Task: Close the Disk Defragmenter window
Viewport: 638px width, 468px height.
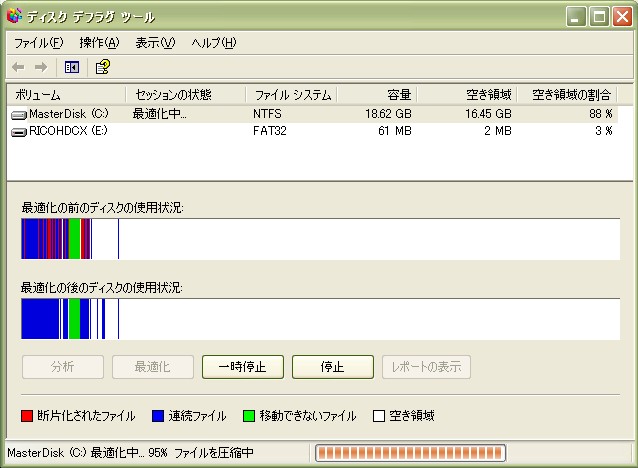Action: point(623,17)
